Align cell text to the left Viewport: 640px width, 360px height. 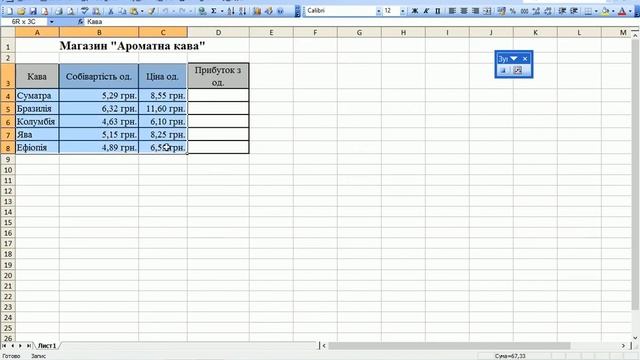pos(452,11)
